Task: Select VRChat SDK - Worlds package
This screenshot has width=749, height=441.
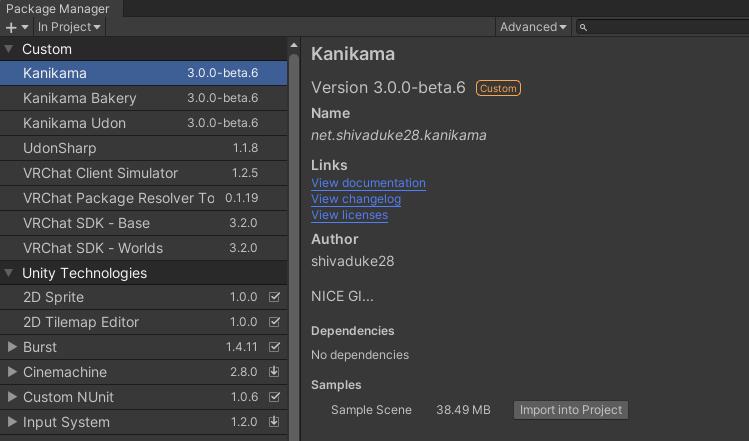Action: (143, 248)
